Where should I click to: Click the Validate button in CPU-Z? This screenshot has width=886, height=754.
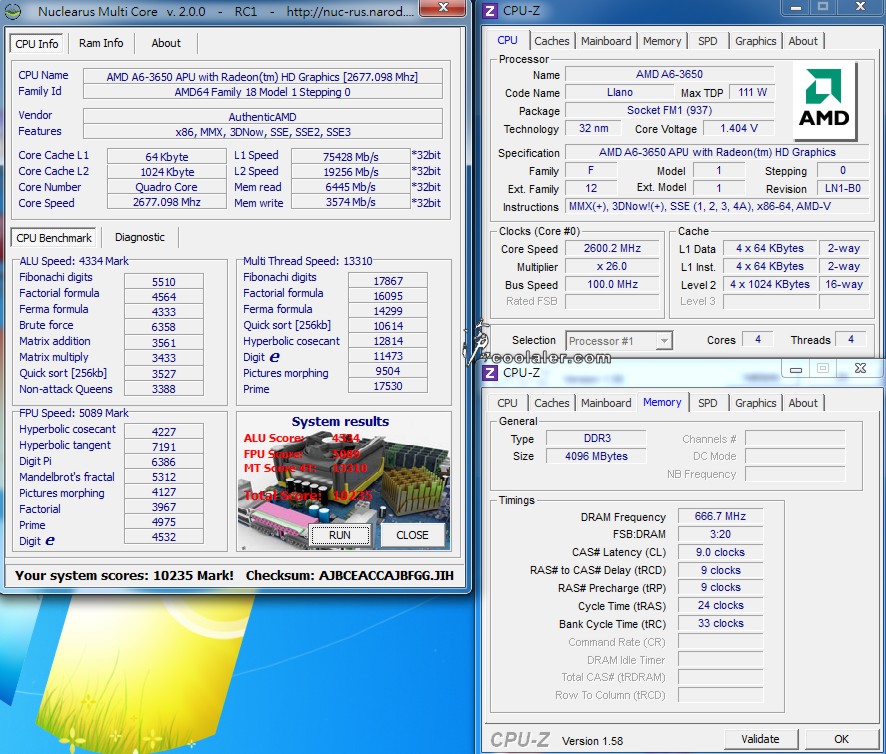click(761, 739)
